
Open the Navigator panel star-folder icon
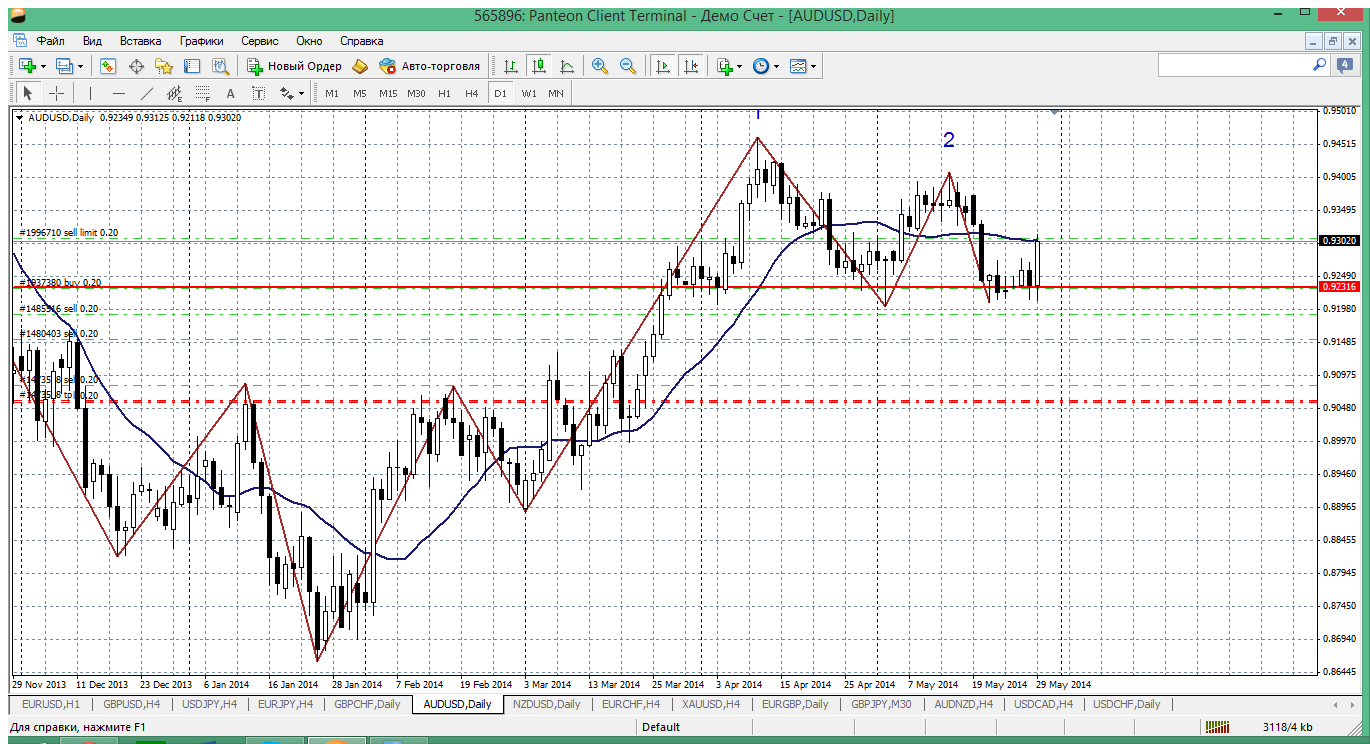click(x=164, y=66)
